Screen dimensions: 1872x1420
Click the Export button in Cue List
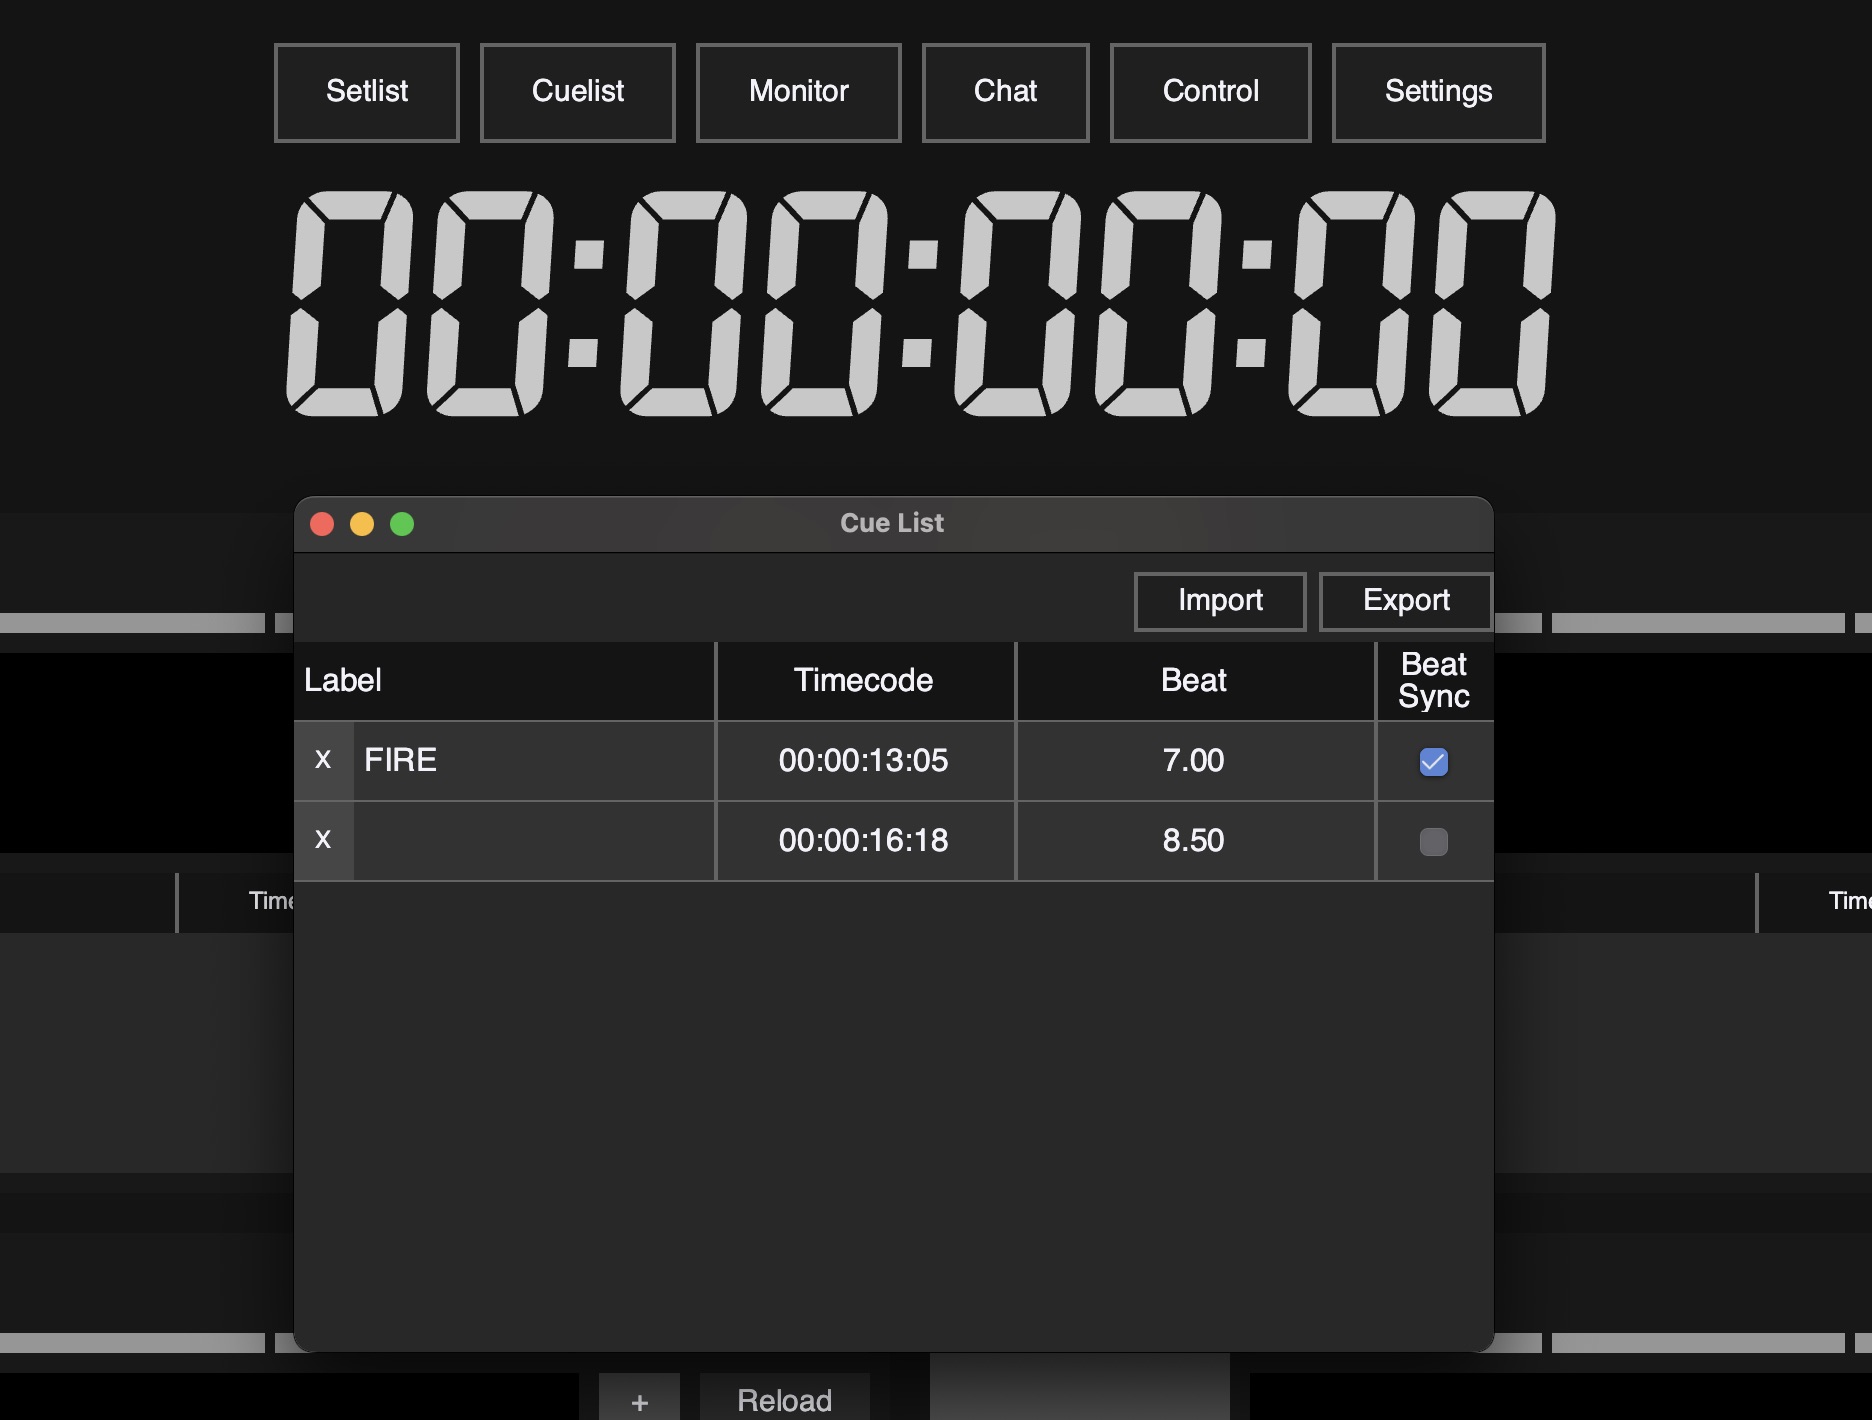point(1406,601)
